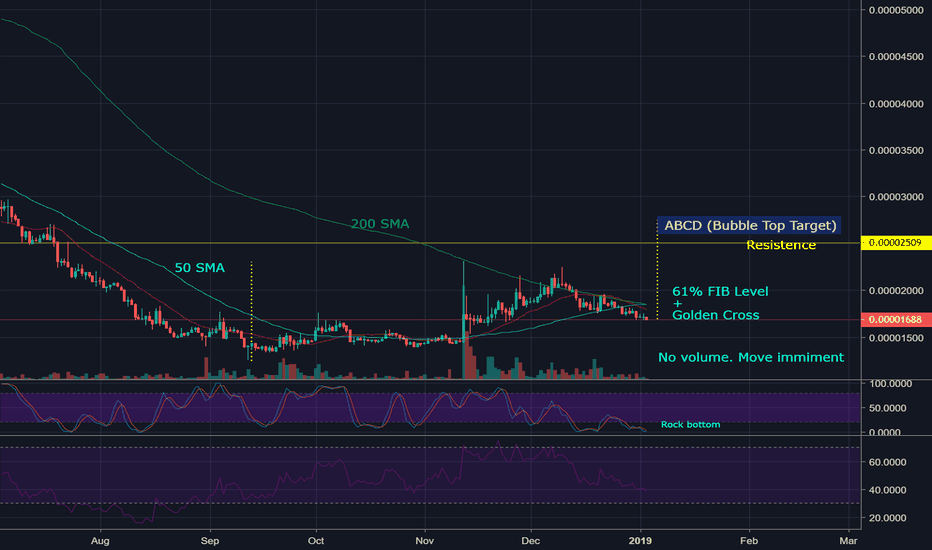Click the Aug label on time axis
This screenshot has height=550, width=932.
tap(100, 540)
